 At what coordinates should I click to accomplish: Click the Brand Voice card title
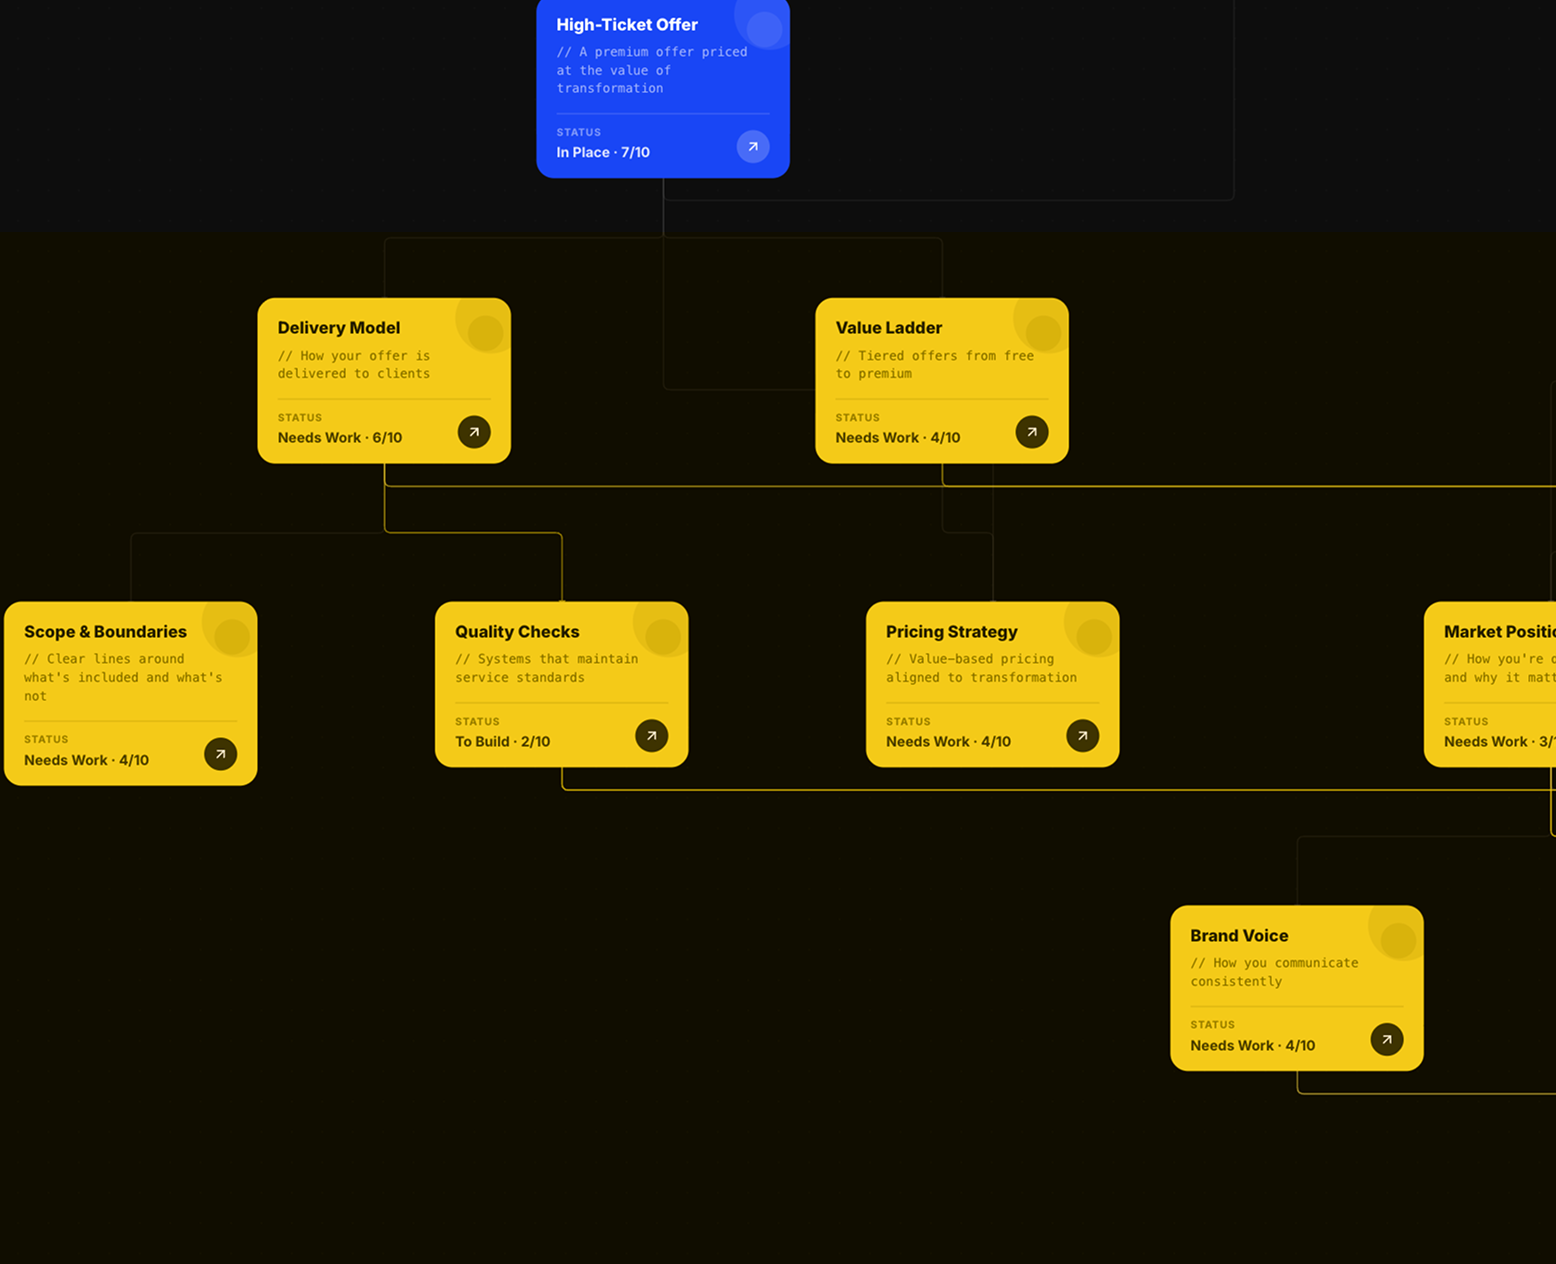pyautogui.click(x=1239, y=936)
